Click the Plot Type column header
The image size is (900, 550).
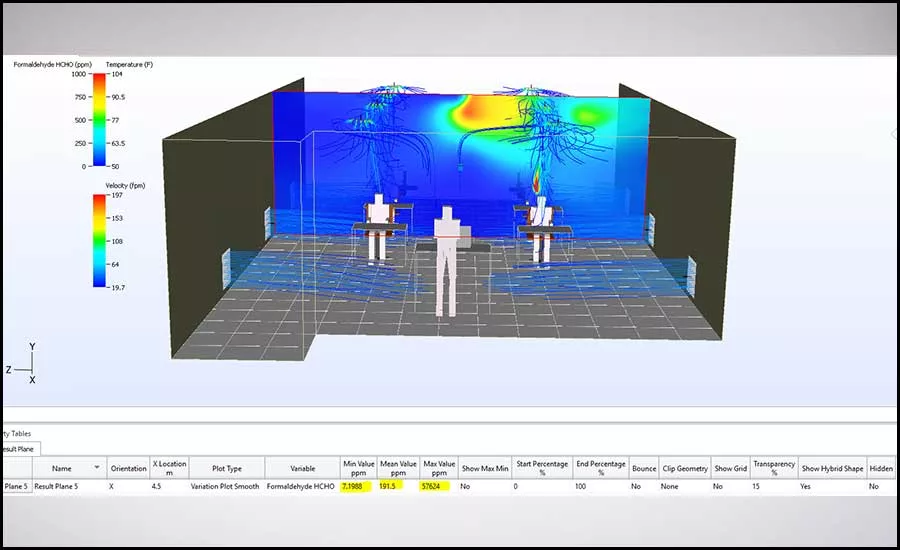click(227, 468)
